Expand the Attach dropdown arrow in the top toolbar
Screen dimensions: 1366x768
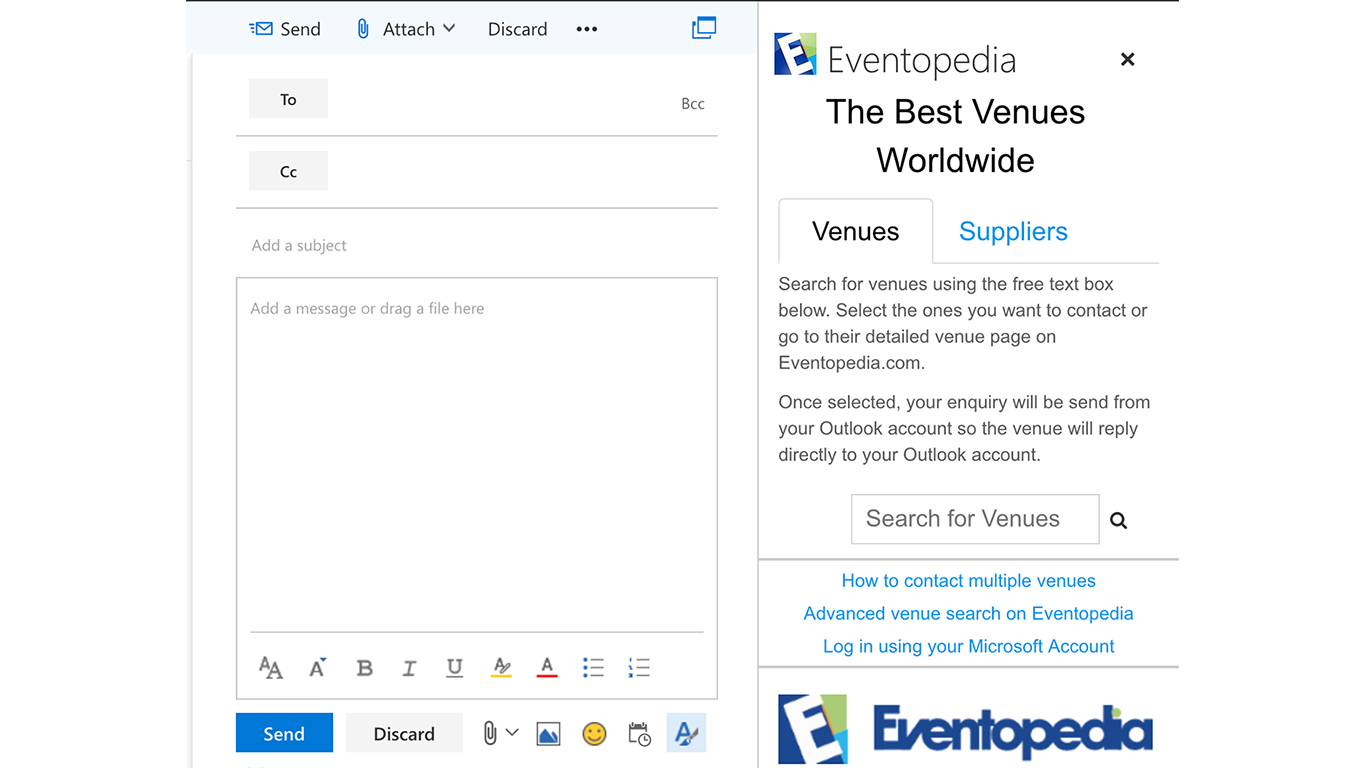pyautogui.click(x=449, y=28)
